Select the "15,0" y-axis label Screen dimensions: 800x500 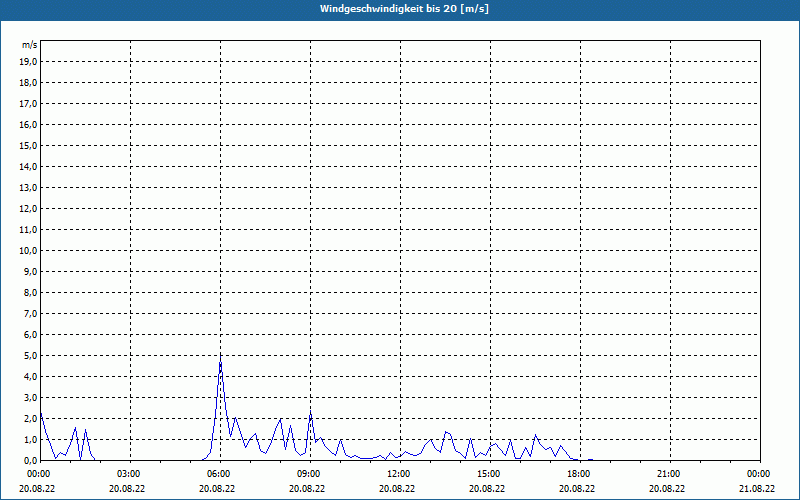pos(29,145)
